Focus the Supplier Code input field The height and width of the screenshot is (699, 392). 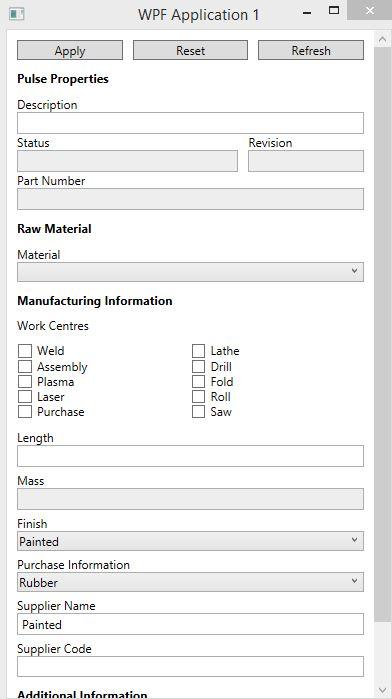(190, 666)
